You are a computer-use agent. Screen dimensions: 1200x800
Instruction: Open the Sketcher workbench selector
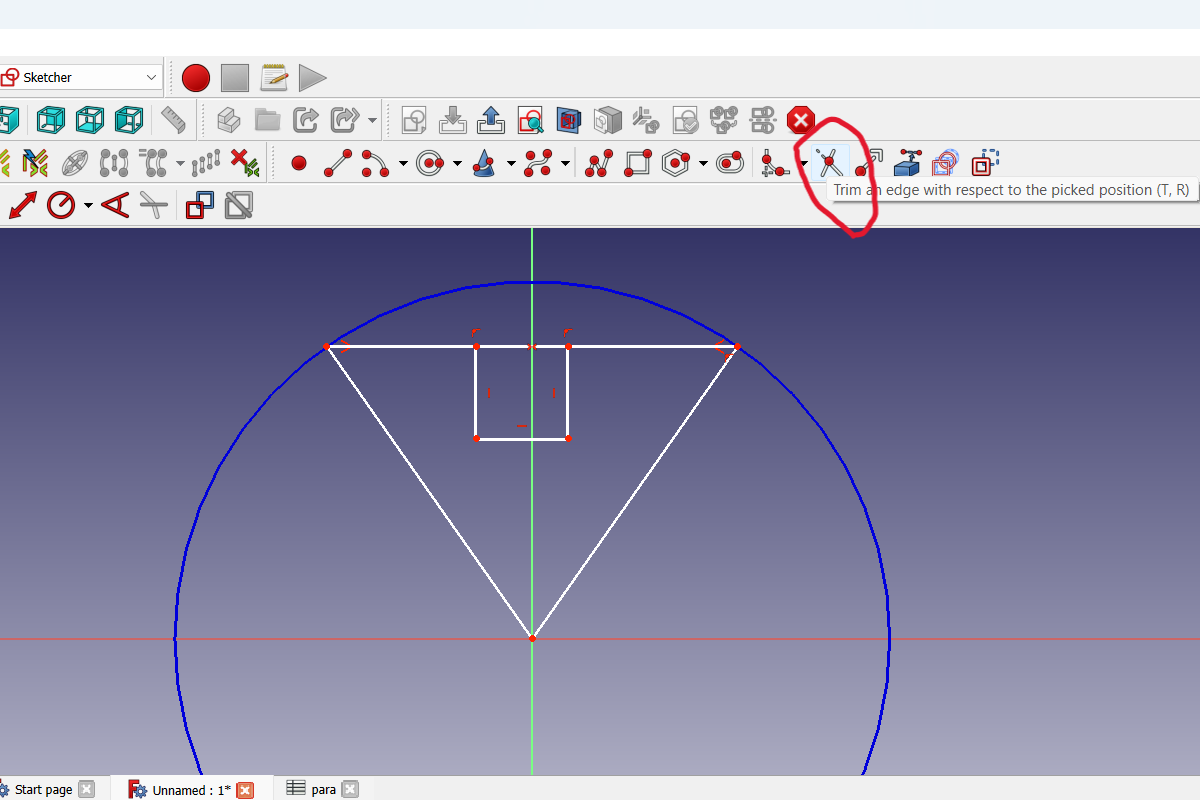pyautogui.click(x=80, y=77)
